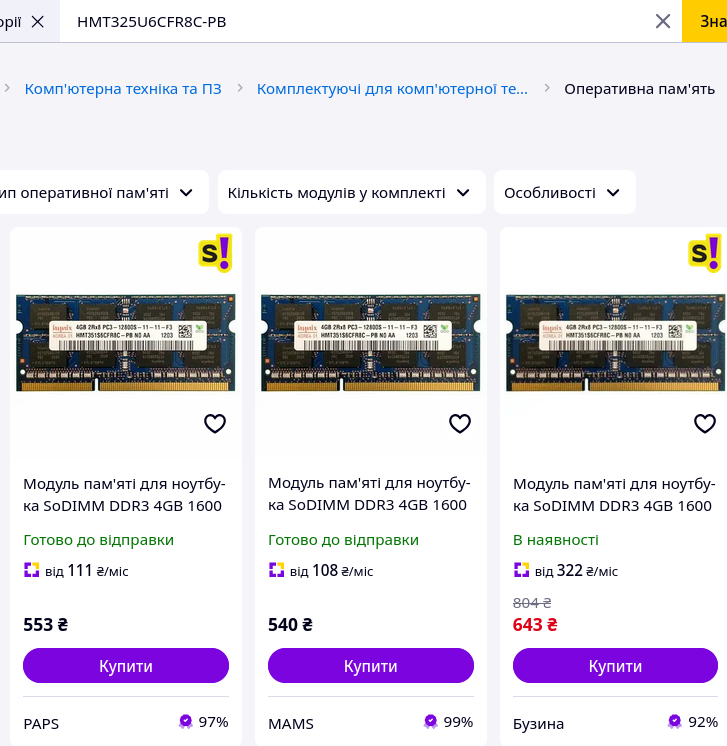Image resolution: width=727 pixels, height=746 pixels.
Task: Open Комплектуючі для комп'ютерної техніки breadcrumb
Action: point(392,89)
